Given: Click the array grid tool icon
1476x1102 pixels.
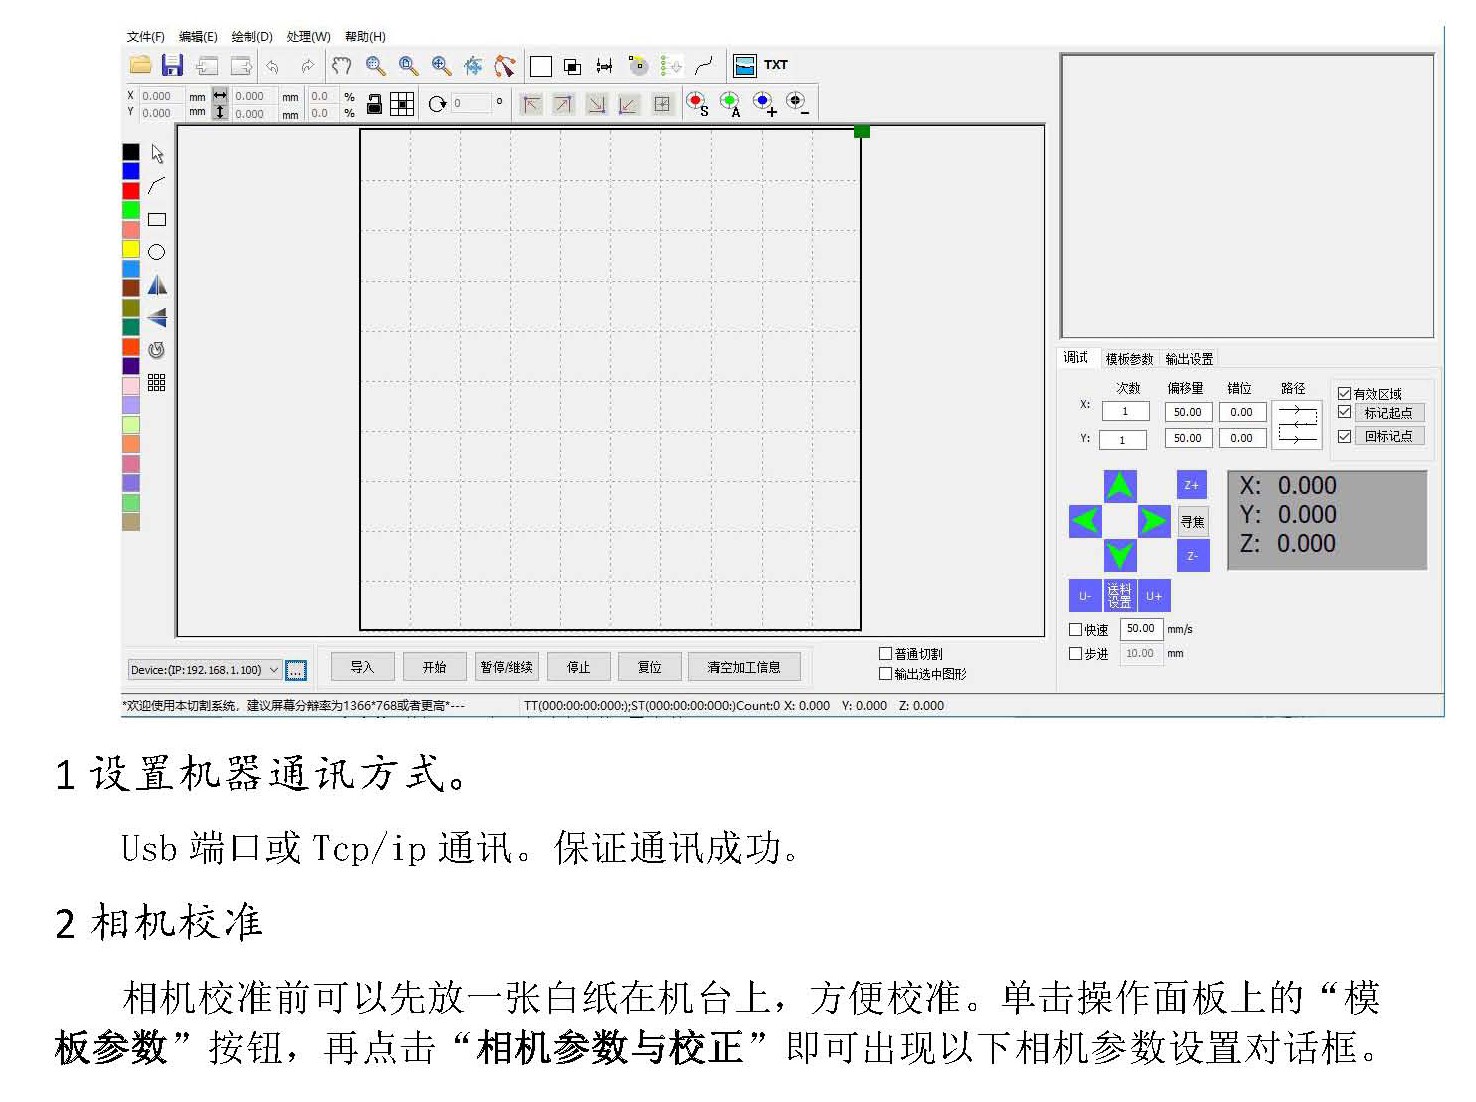Looking at the screenshot, I should point(157,383).
